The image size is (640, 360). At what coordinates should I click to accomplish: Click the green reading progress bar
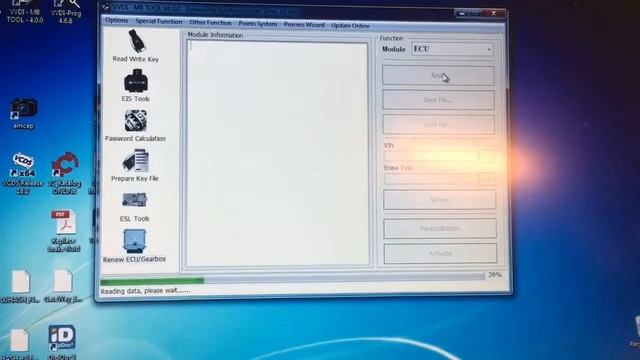(x=152, y=281)
